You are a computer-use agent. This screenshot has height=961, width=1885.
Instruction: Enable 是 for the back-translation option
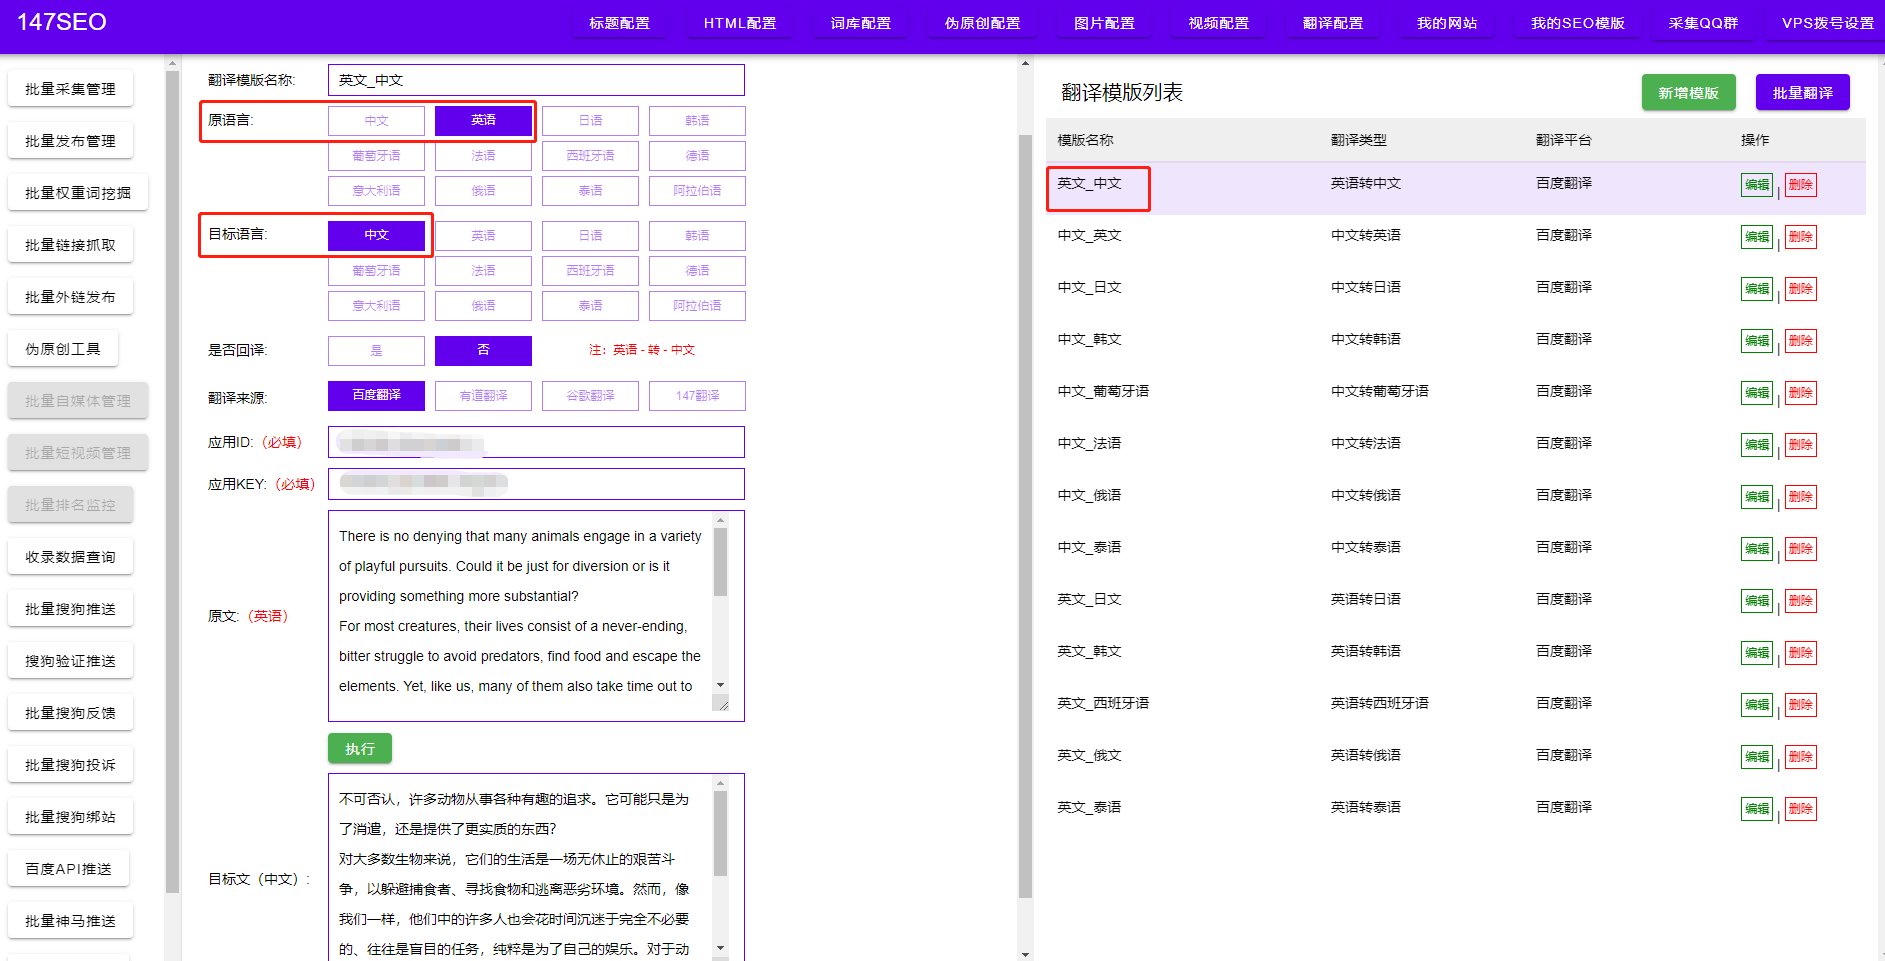376,350
